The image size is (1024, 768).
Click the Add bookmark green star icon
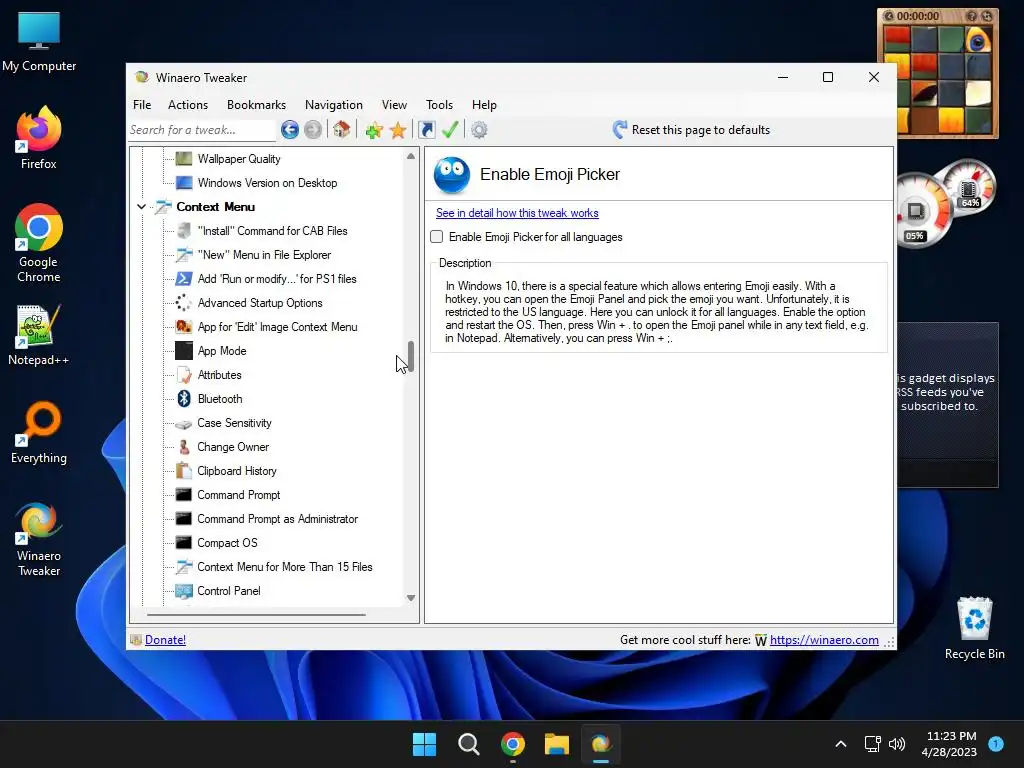tap(374, 130)
